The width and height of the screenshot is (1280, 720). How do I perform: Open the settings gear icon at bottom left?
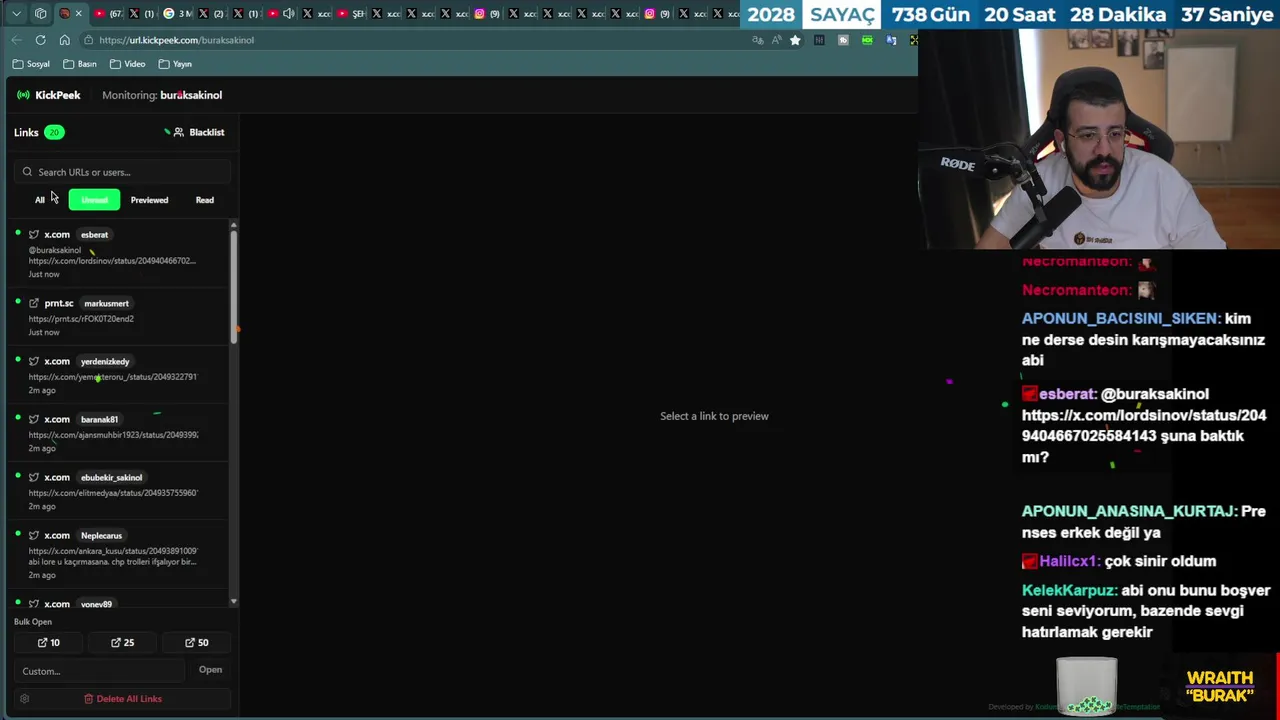(24, 699)
